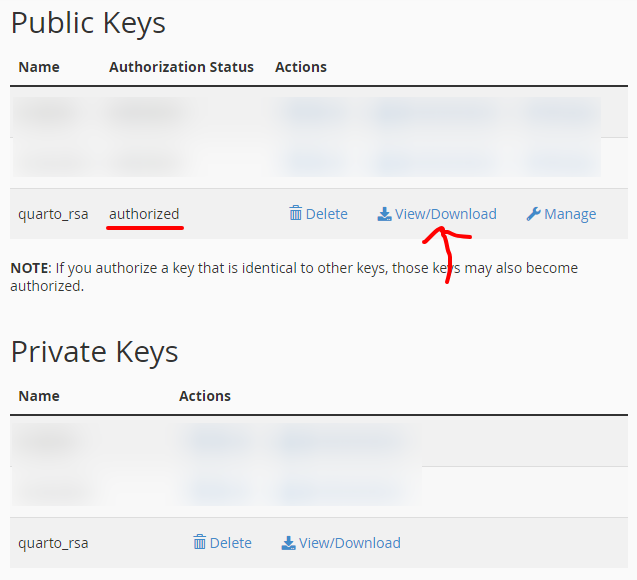Click Actions column header in Public Keys

(301, 67)
